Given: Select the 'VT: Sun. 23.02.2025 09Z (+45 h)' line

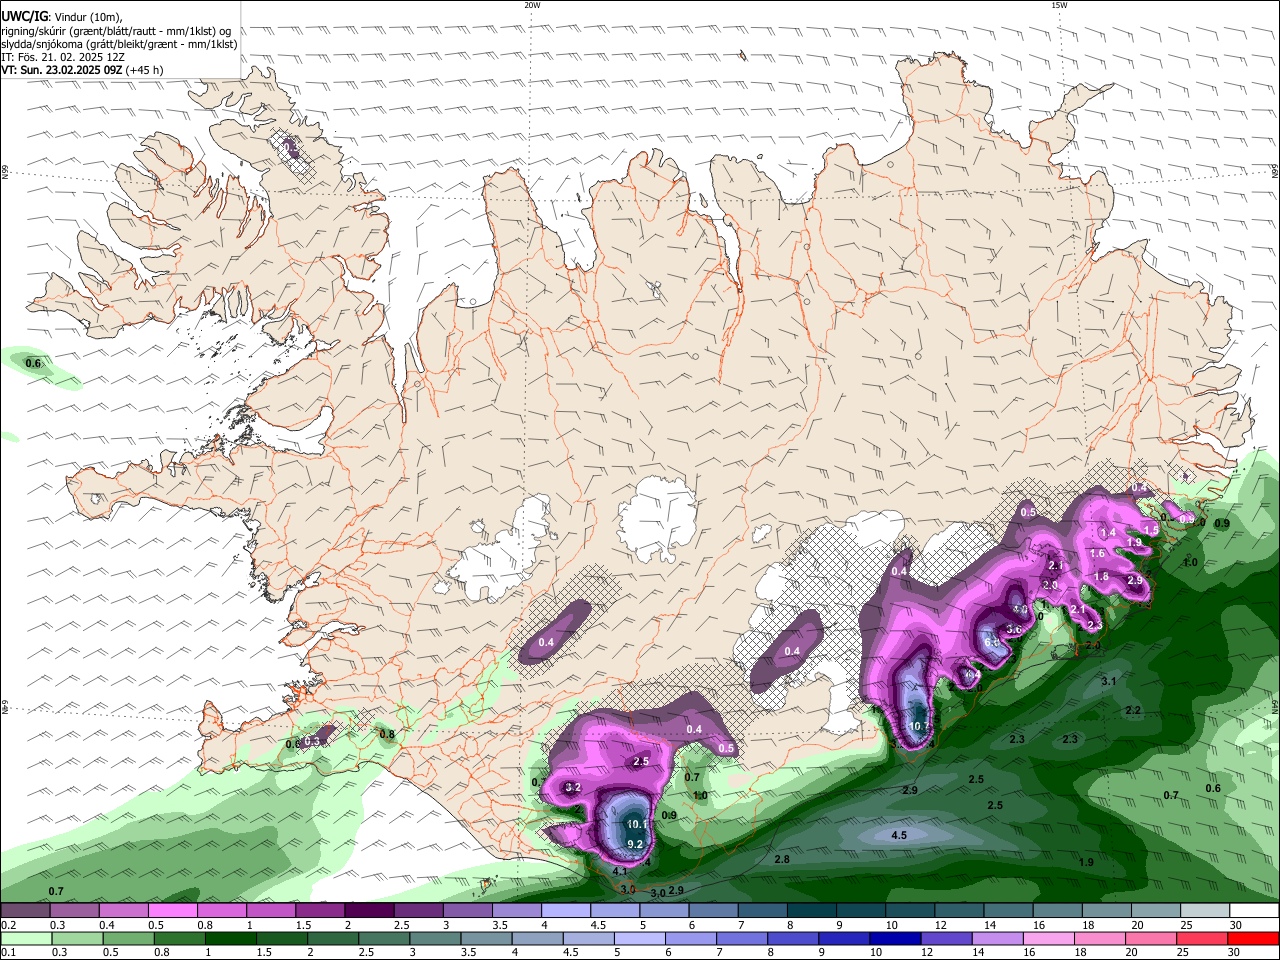Looking at the screenshot, I should click(82, 71).
